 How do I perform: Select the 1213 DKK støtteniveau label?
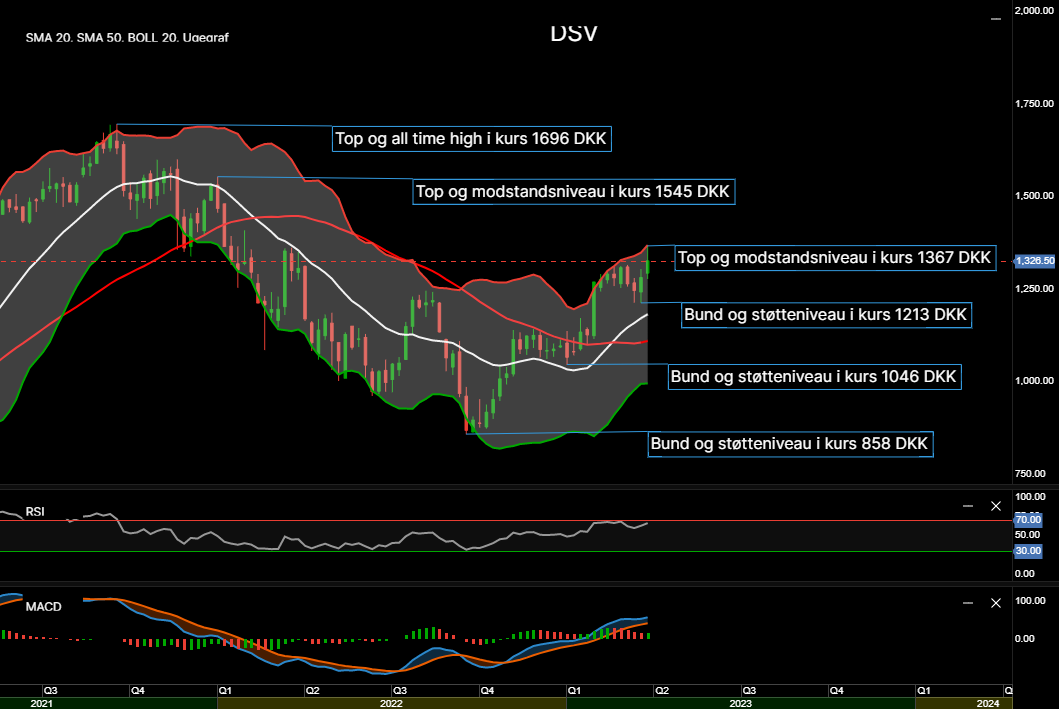tap(826, 315)
